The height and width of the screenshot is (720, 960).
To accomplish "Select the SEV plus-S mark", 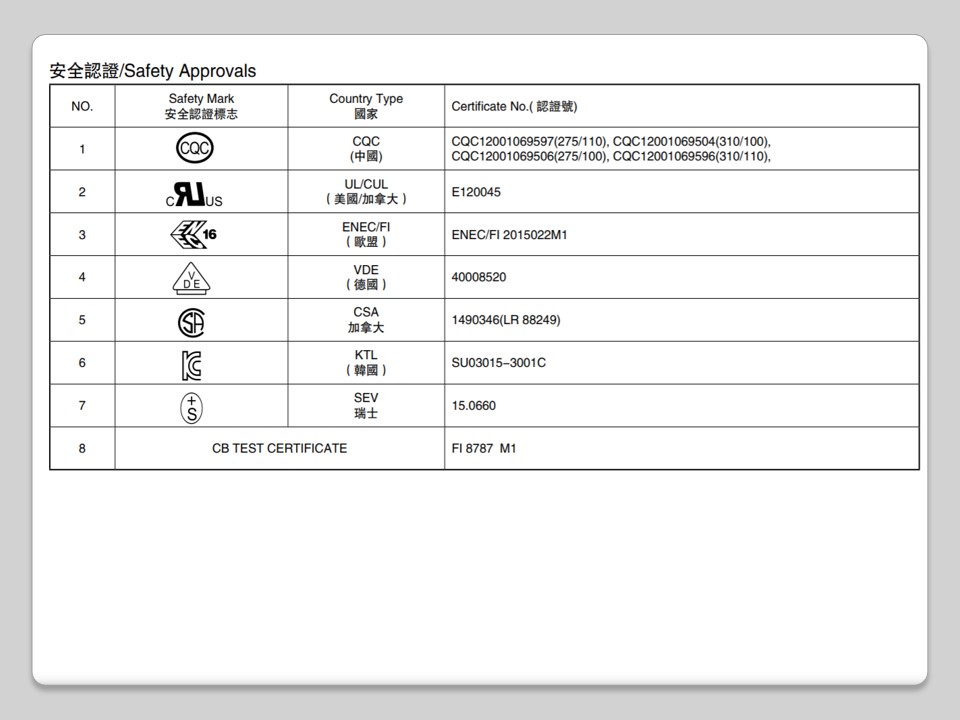I will (191, 407).
